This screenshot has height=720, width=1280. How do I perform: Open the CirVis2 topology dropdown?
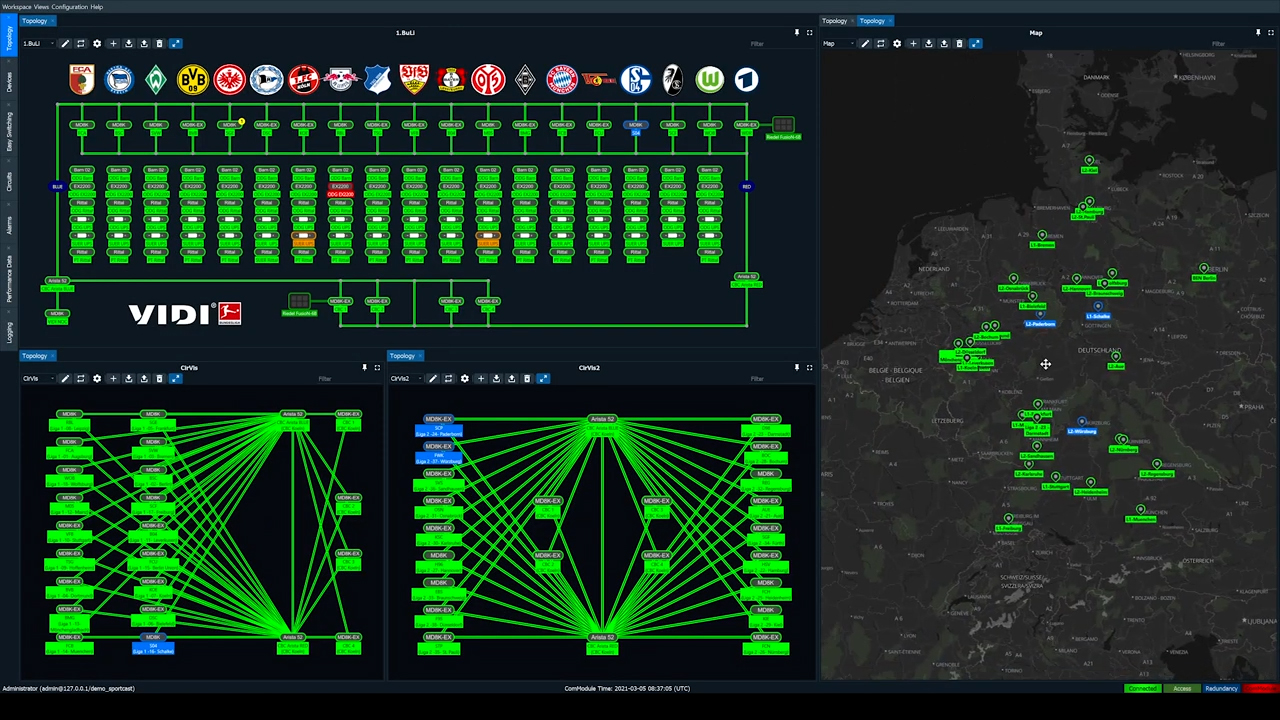(x=406, y=379)
